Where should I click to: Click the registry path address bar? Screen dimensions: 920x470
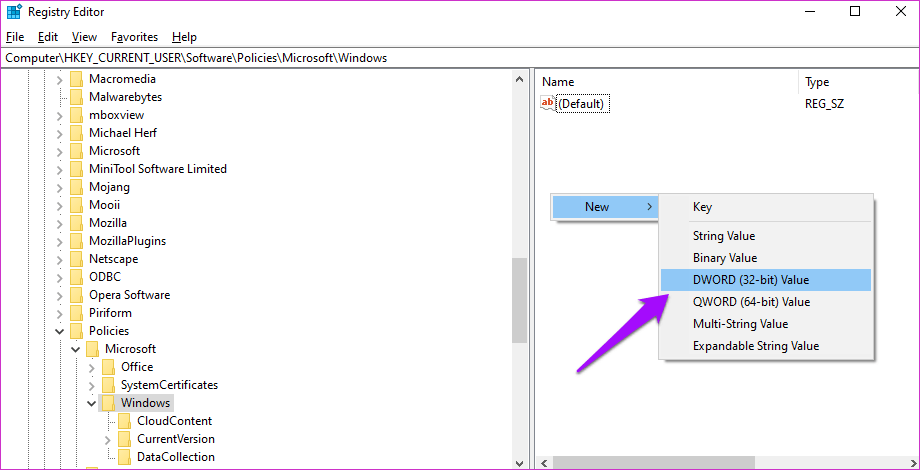[x=459, y=58]
